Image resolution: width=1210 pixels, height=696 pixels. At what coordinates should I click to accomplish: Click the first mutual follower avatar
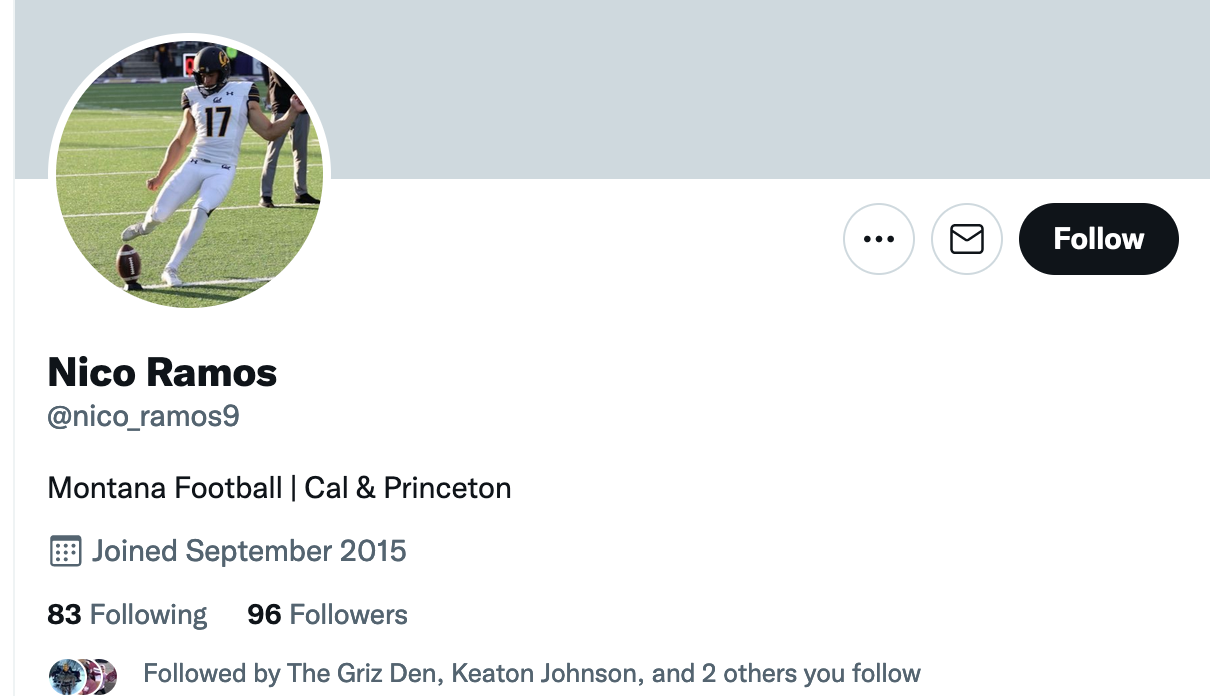click(65, 677)
